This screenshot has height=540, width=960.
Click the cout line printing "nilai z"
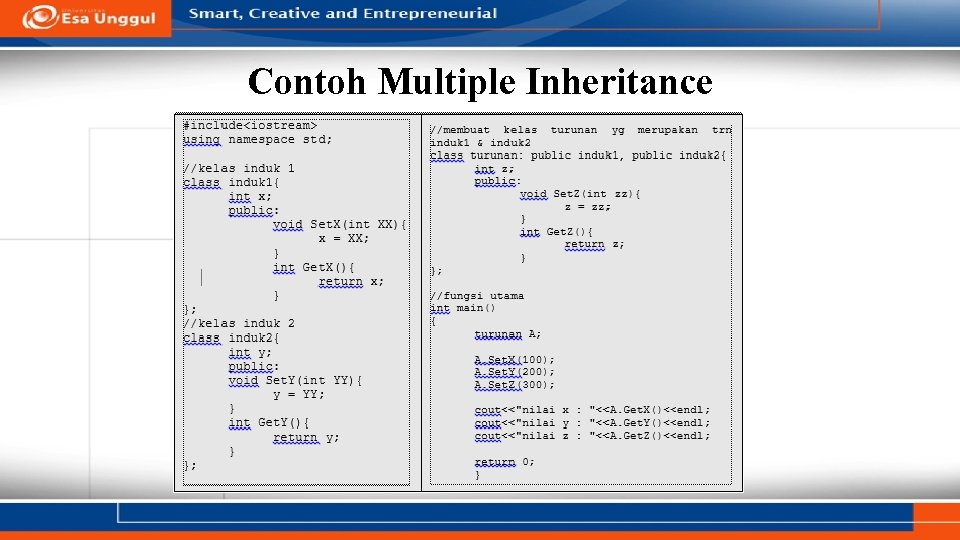(x=592, y=436)
